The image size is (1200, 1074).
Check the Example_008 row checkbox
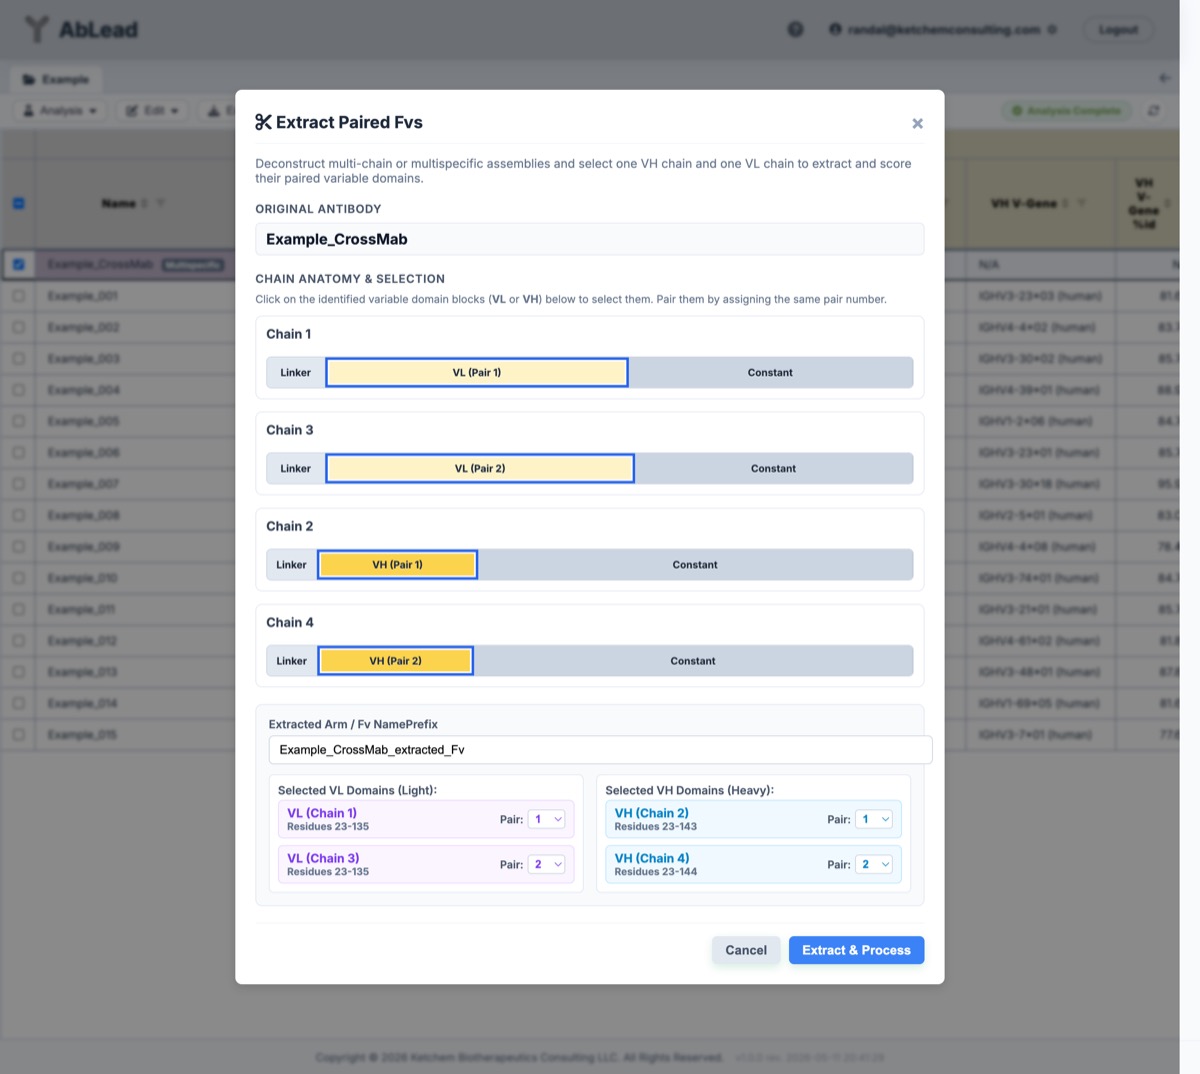point(18,515)
